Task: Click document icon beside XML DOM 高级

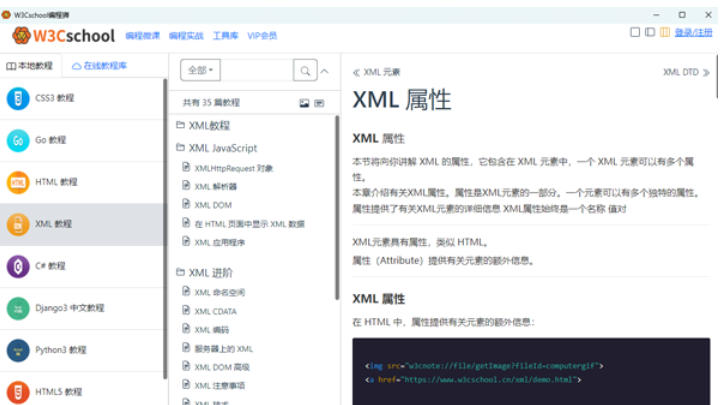Action: point(186,366)
